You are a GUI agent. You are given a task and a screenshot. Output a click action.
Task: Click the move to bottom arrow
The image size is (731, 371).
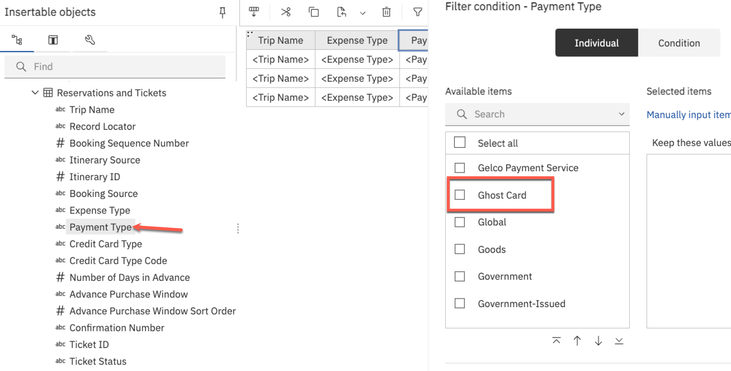[619, 341]
